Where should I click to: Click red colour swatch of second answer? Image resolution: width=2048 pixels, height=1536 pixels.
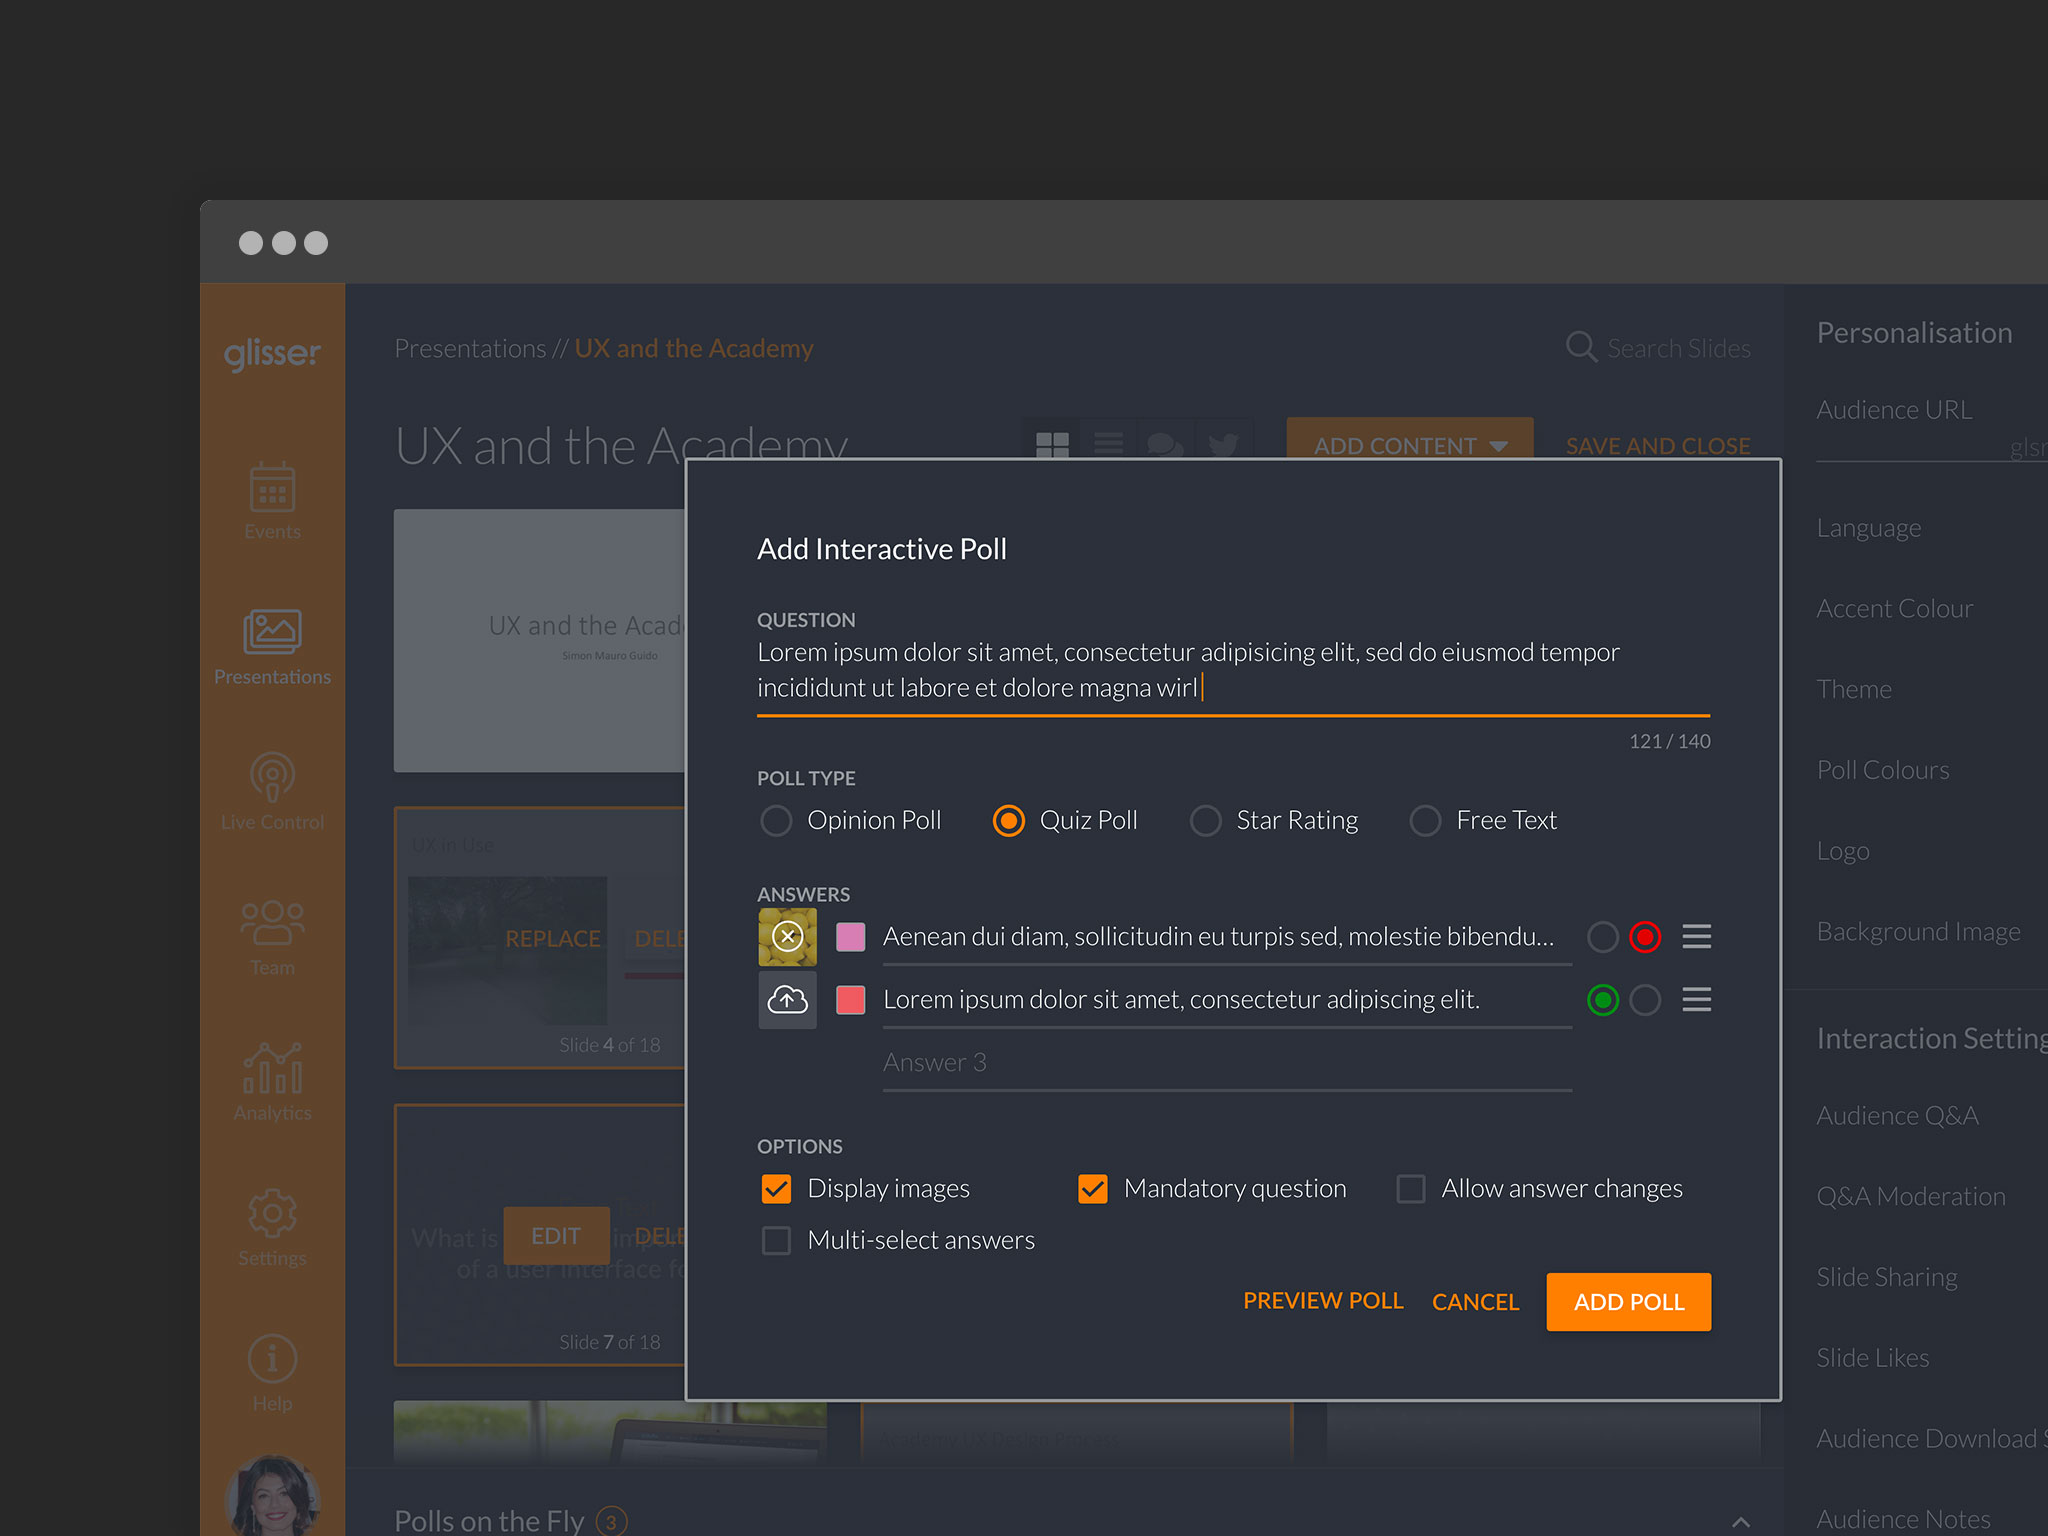850,999
